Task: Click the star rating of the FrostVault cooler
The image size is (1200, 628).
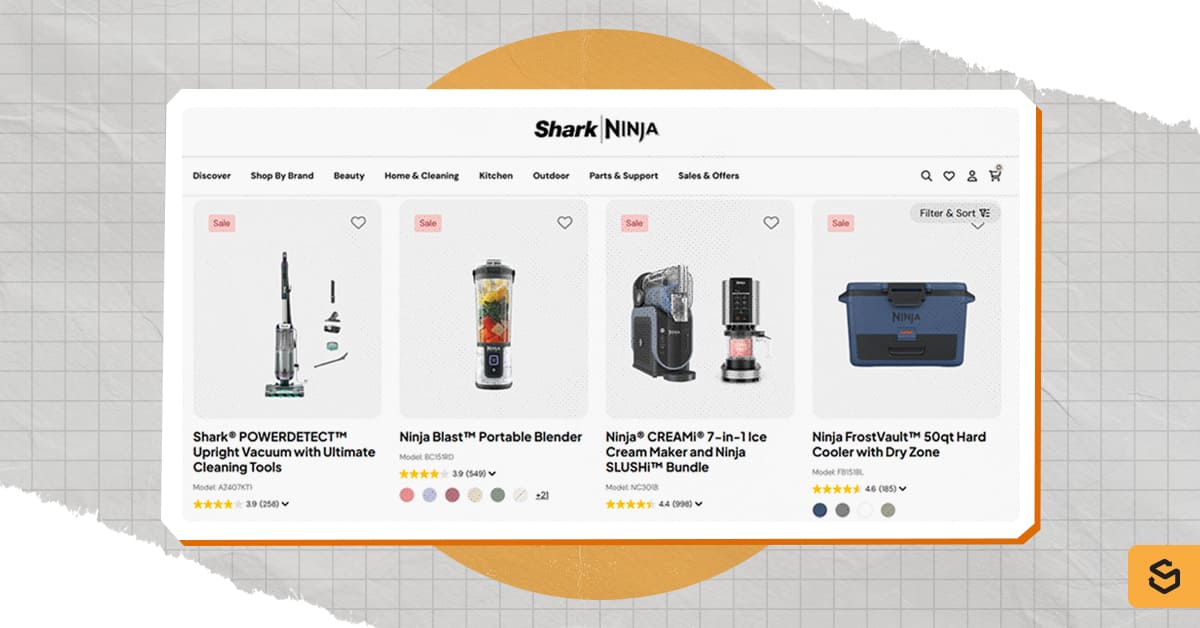Action: pos(836,489)
